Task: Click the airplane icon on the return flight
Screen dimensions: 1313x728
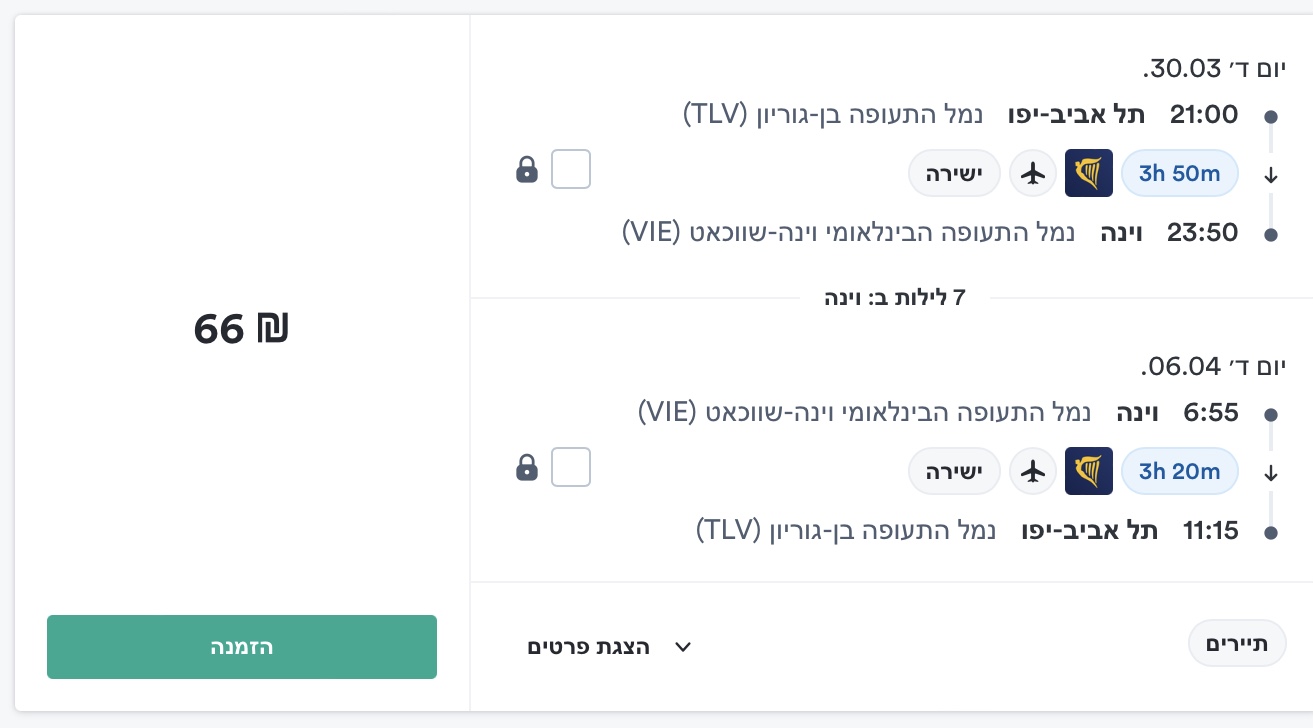Action: tap(1033, 470)
